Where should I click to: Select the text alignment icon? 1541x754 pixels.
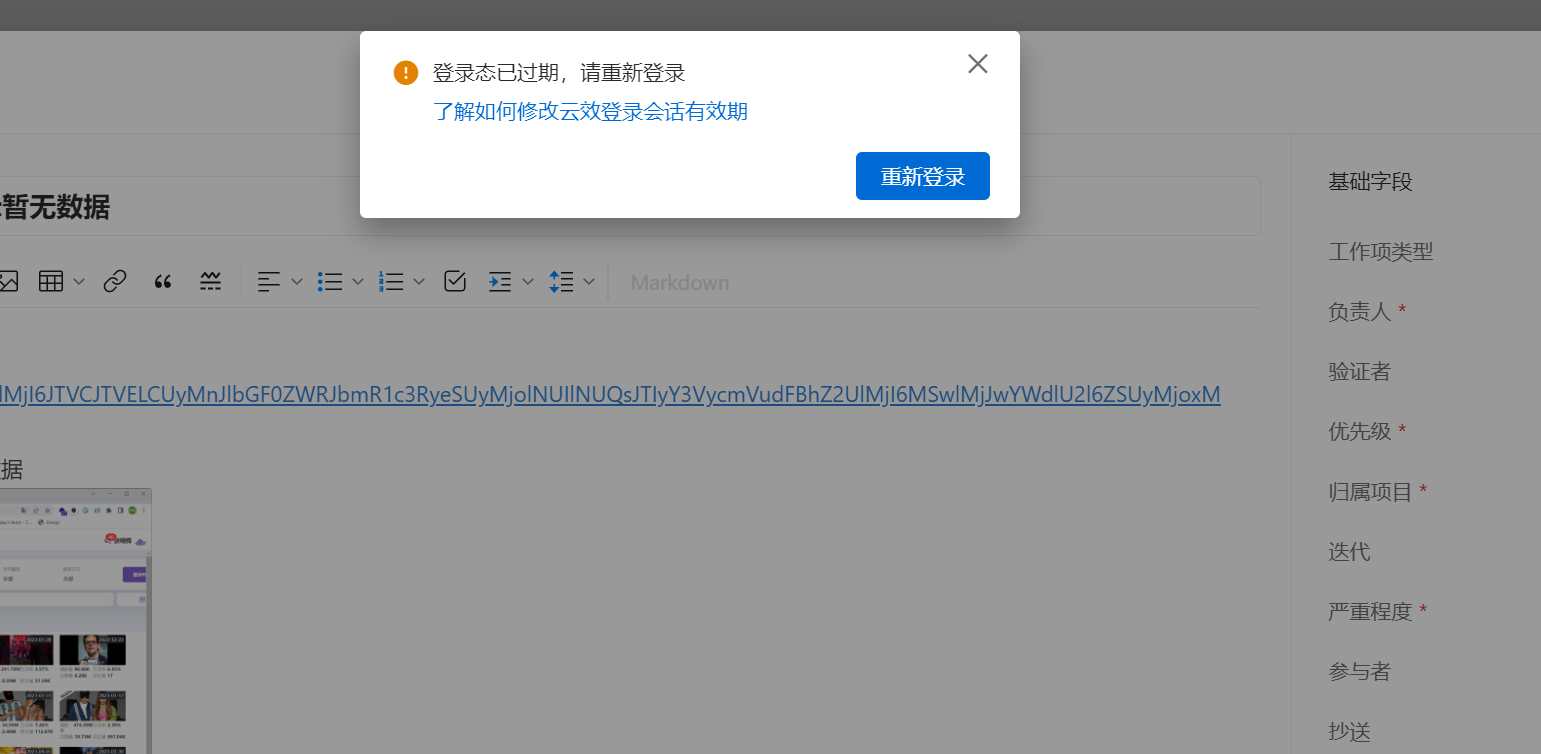268,281
